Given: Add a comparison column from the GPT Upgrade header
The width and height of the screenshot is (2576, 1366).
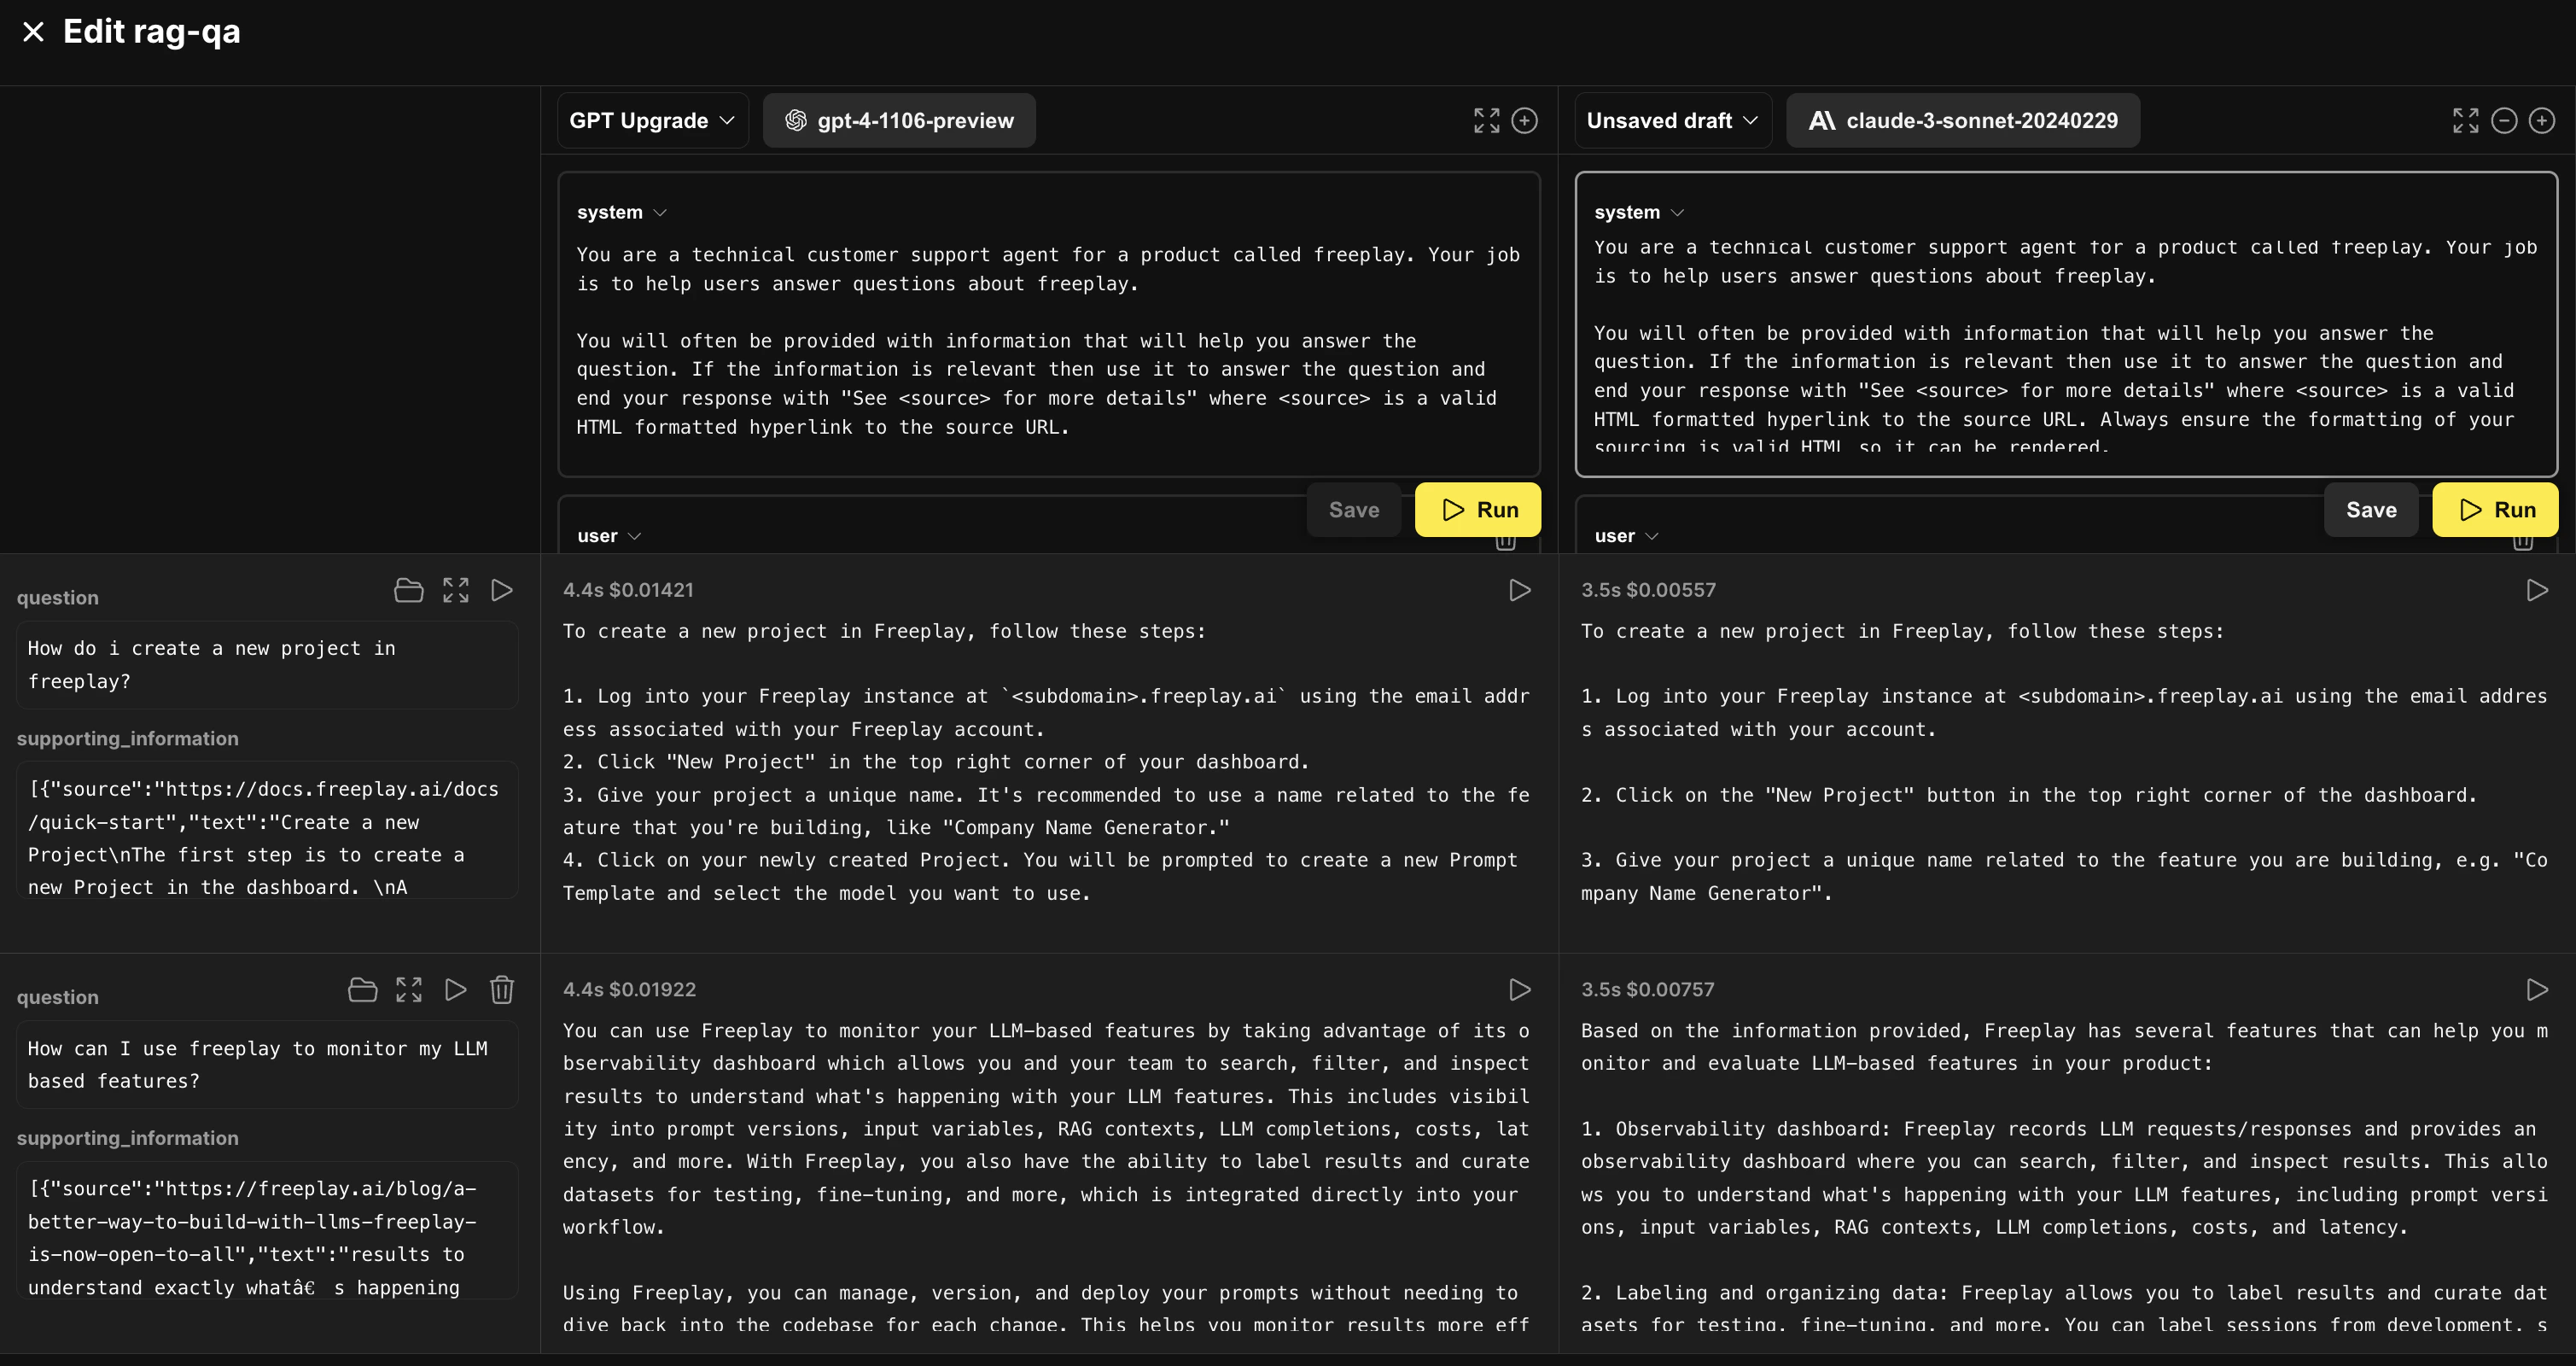Looking at the screenshot, I should tap(1524, 121).
